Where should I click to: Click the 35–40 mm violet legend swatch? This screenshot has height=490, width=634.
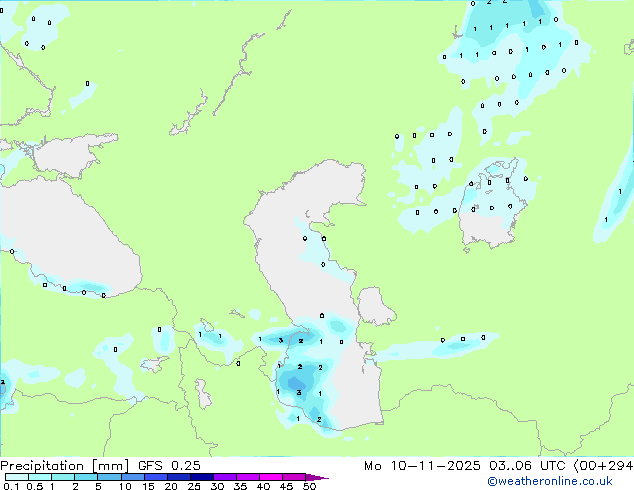click(248, 477)
